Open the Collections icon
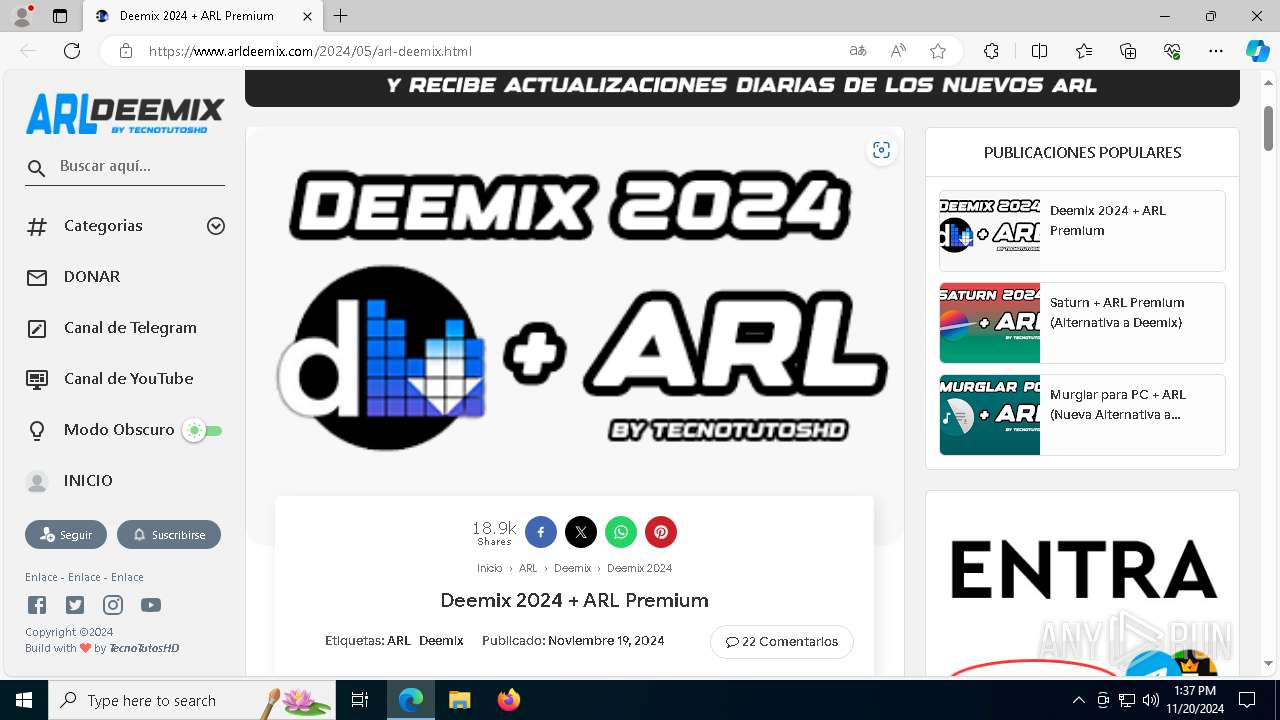The height and width of the screenshot is (720, 1280). coord(1128,51)
